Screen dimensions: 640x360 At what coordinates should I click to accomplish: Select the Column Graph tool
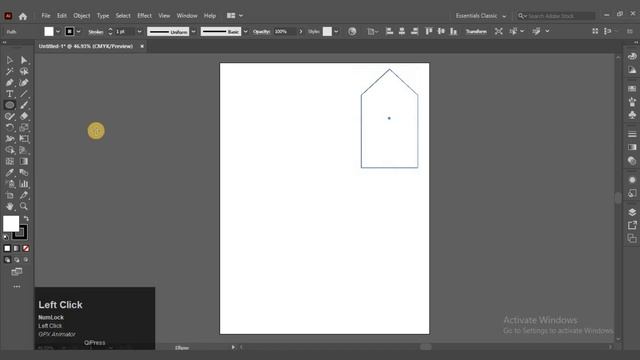point(24,184)
